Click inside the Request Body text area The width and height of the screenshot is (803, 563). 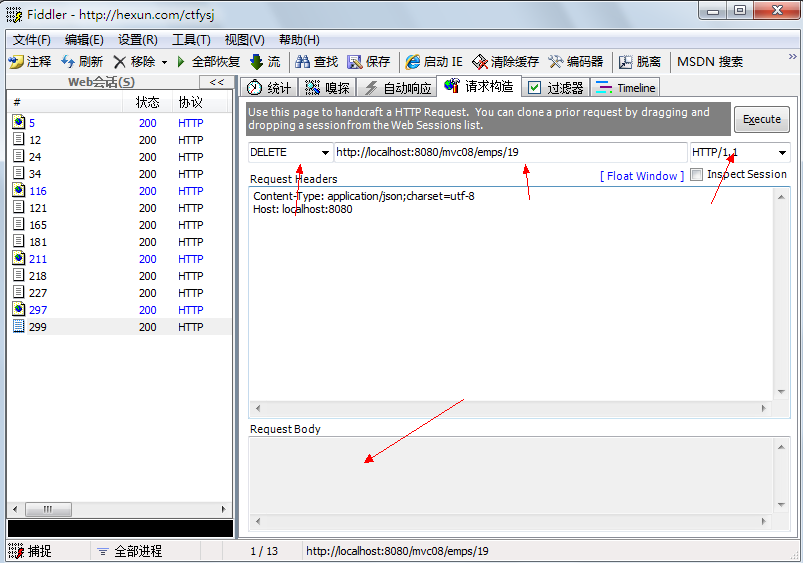[510, 476]
